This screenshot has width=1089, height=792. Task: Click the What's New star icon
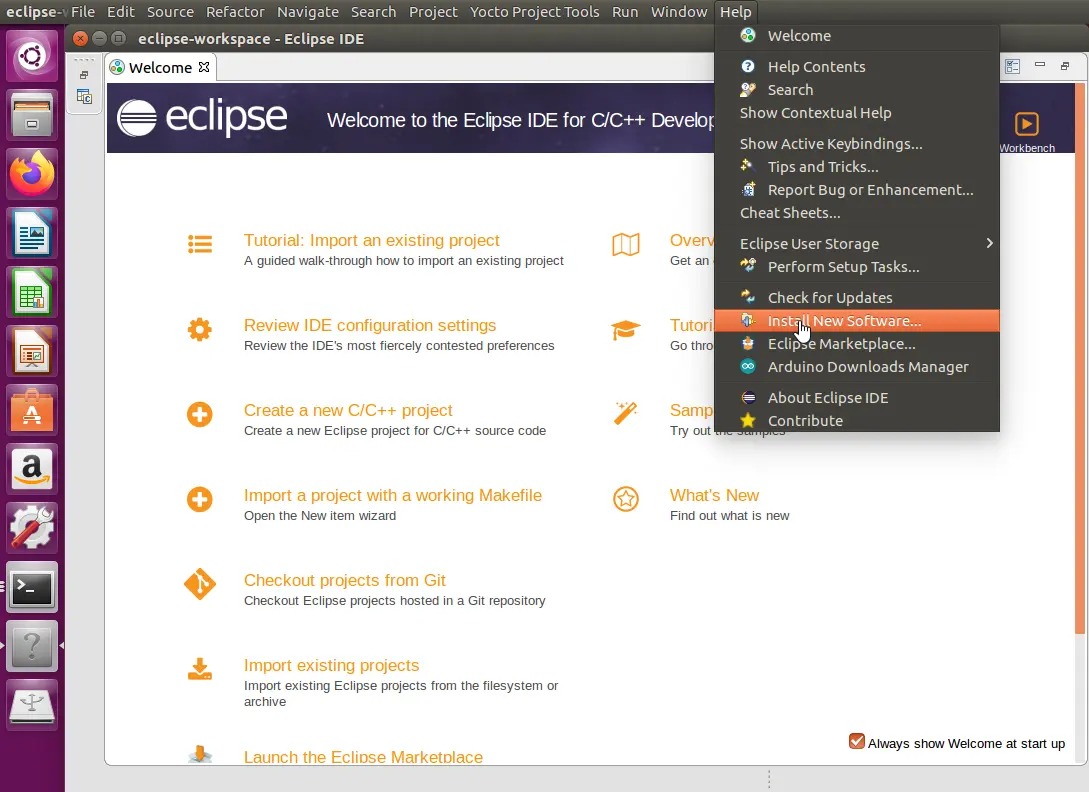(x=626, y=500)
